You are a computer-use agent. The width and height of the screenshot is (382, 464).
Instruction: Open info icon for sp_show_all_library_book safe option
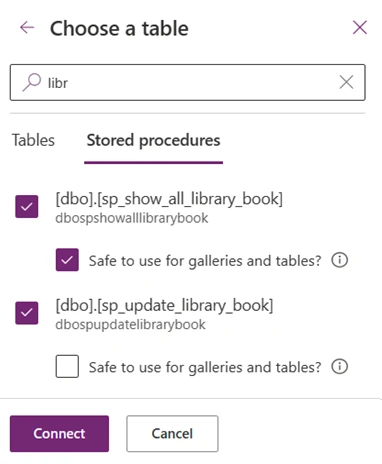point(339,260)
